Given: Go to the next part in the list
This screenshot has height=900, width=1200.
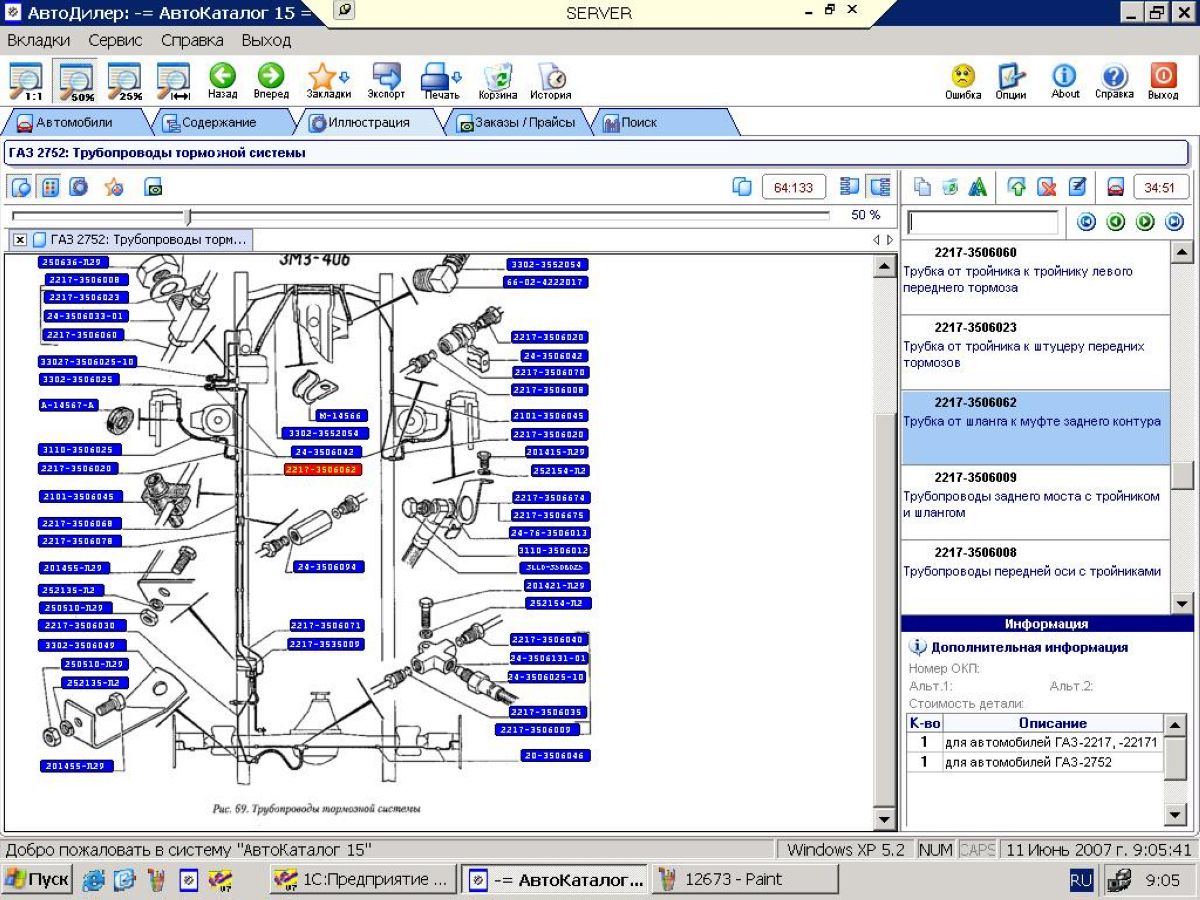Looking at the screenshot, I should pos(1145,222).
